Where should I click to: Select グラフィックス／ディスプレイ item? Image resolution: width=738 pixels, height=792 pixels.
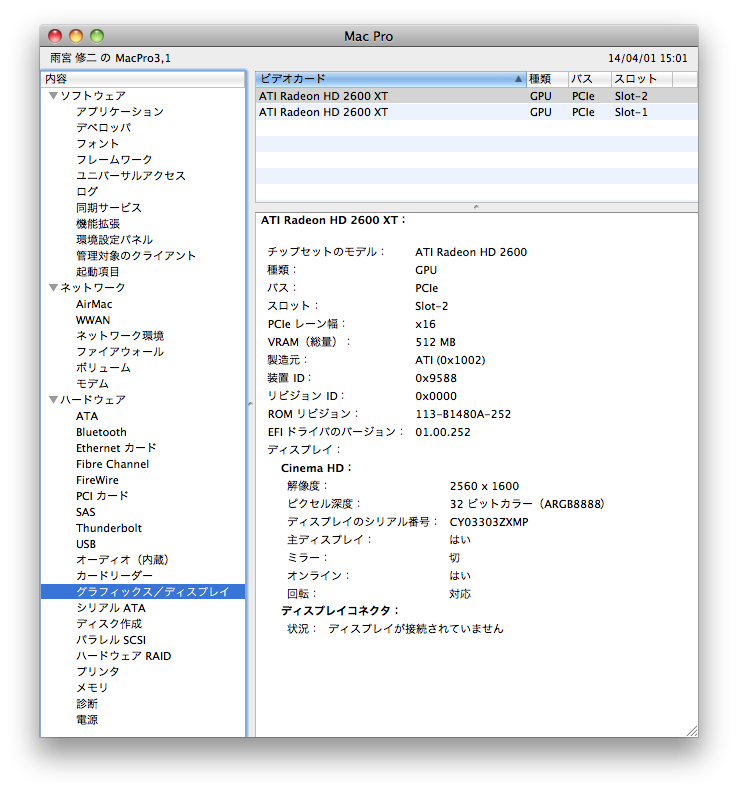(x=143, y=591)
